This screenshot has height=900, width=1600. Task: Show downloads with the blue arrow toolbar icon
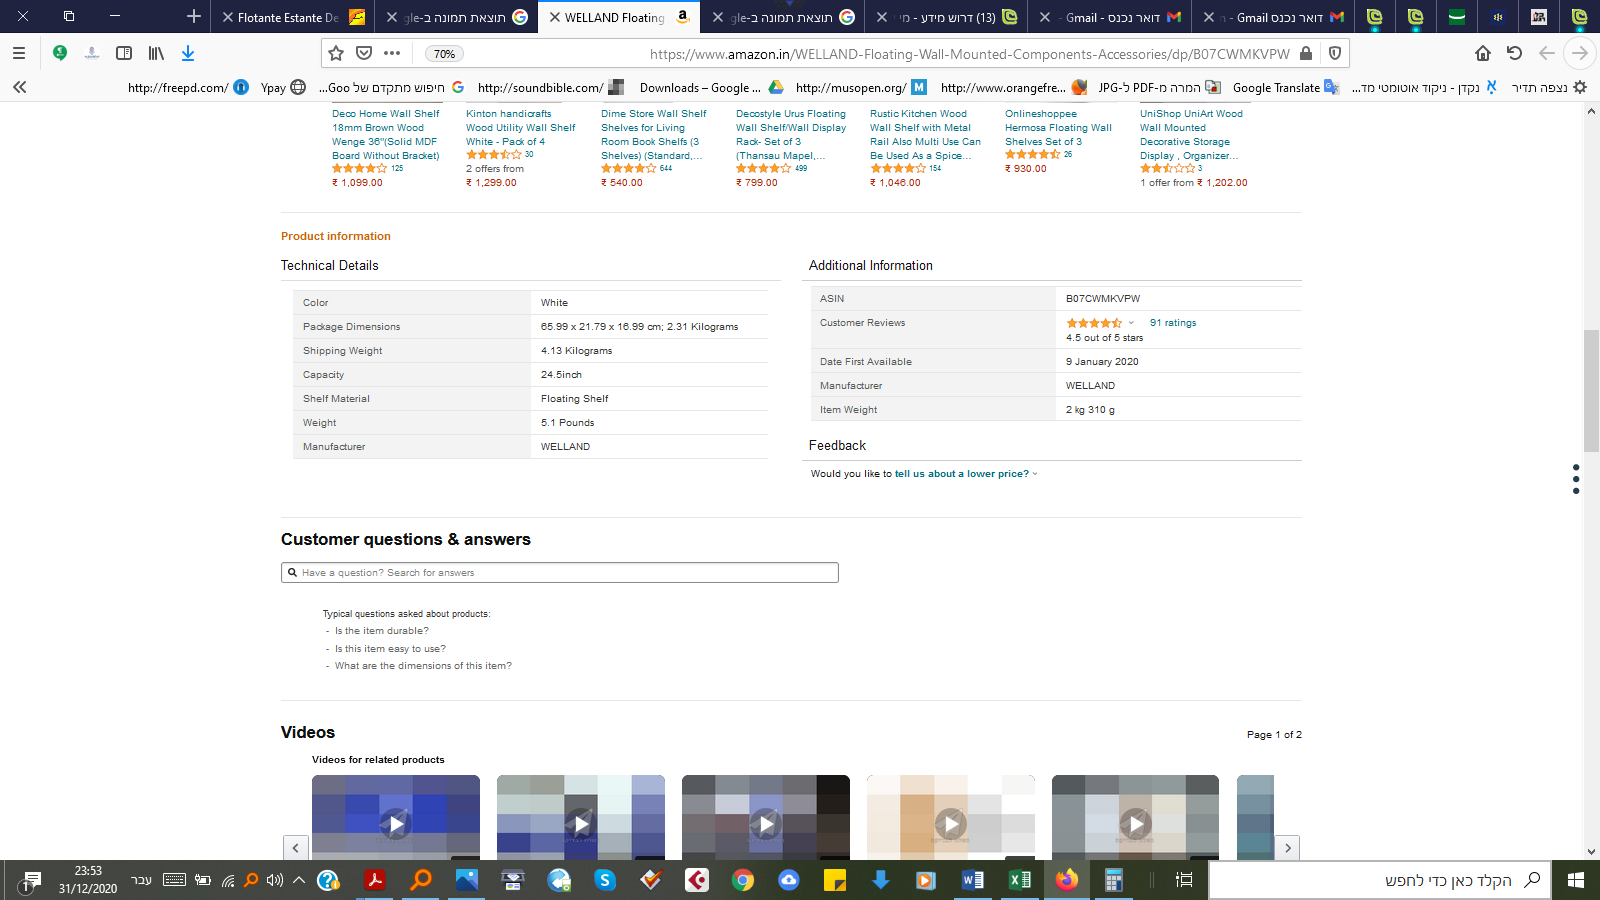[x=188, y=53]
